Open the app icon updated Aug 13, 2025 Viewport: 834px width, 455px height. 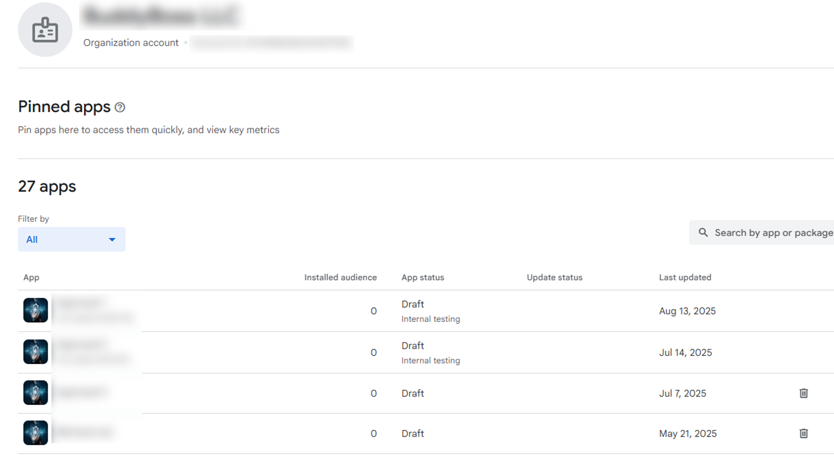coord(35,310)
